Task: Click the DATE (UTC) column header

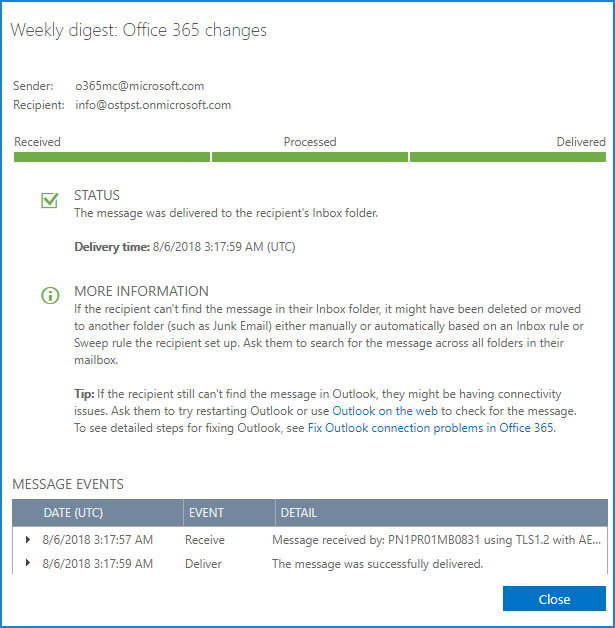Action: coord(98,513)
